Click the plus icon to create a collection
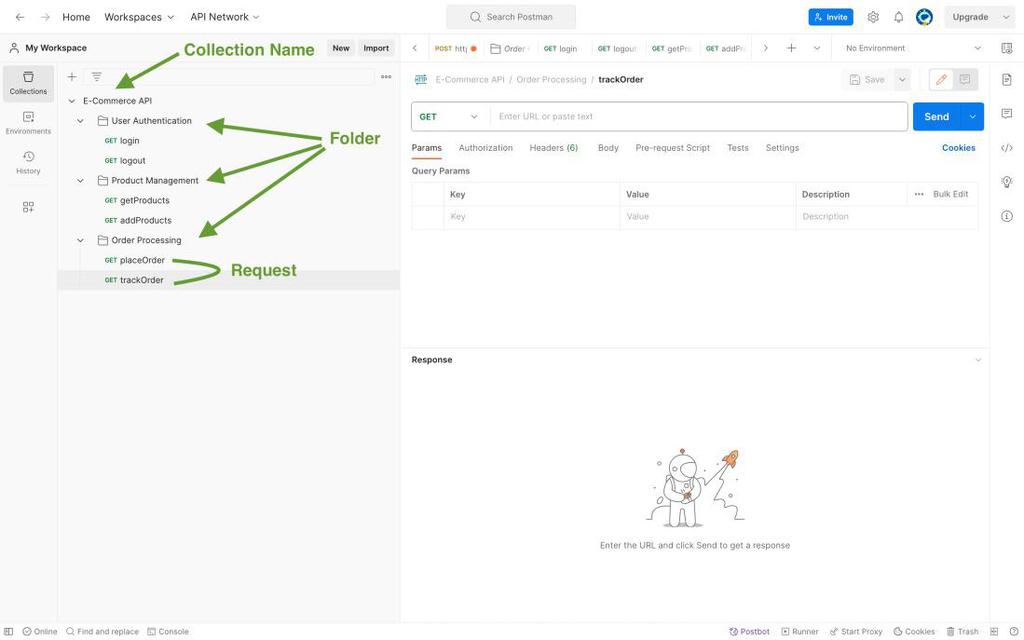 click(x=72, y=77)
